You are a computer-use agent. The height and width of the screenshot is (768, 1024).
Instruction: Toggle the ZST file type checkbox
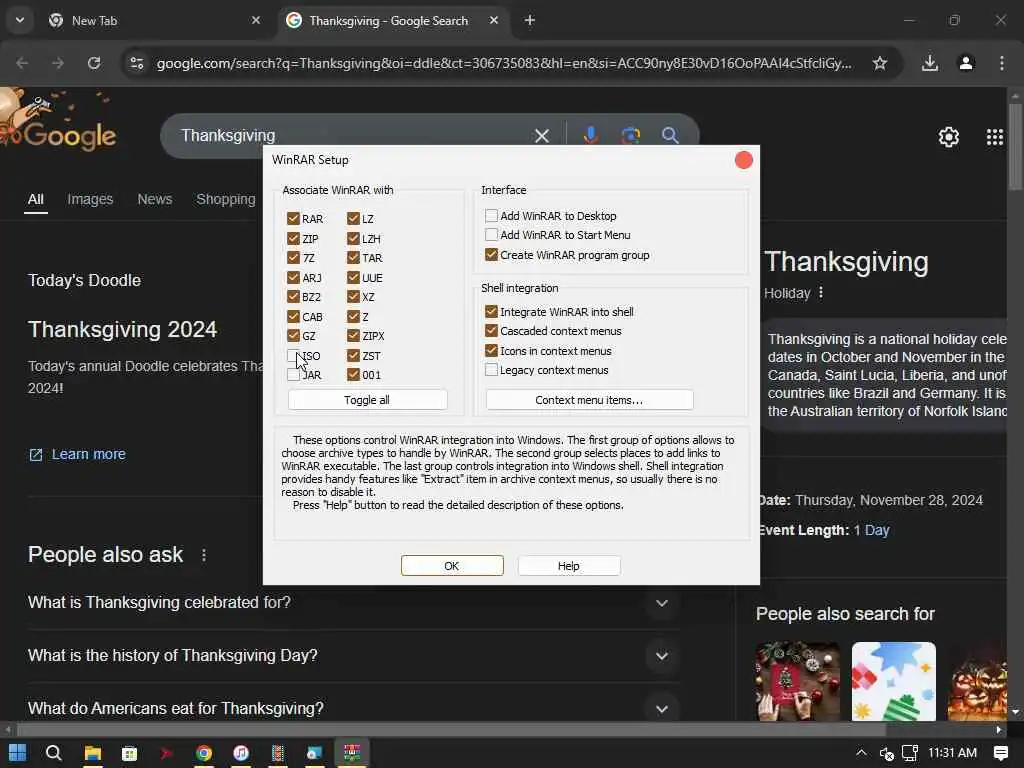point(353,355)
